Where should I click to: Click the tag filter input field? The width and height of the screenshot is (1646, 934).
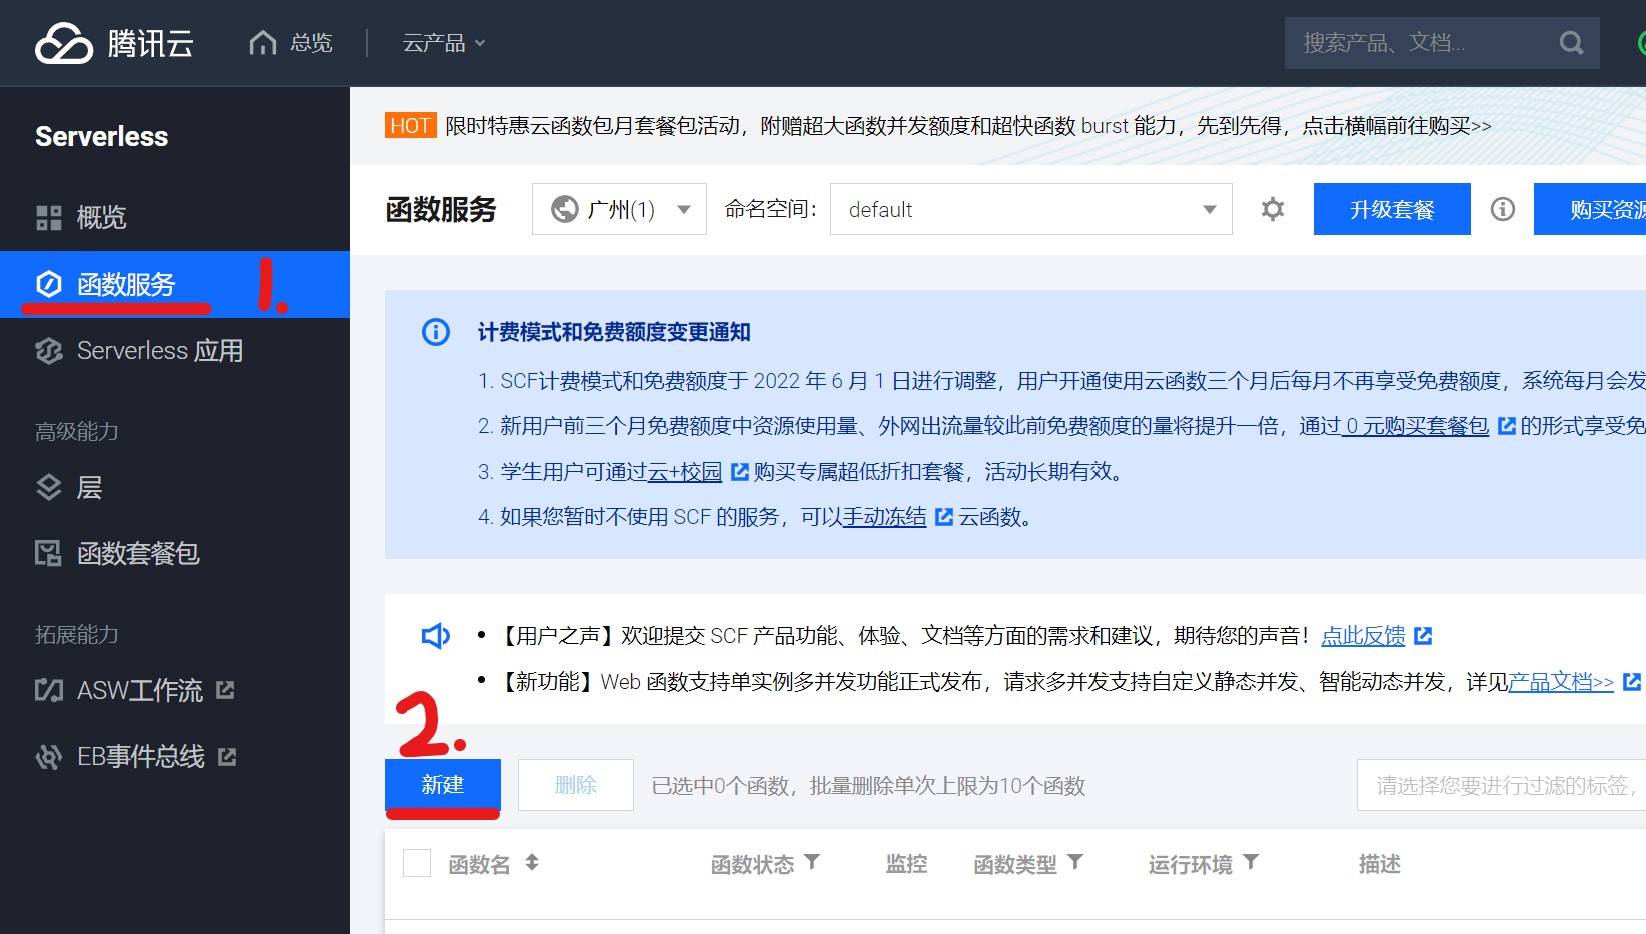click(1500, 785)
